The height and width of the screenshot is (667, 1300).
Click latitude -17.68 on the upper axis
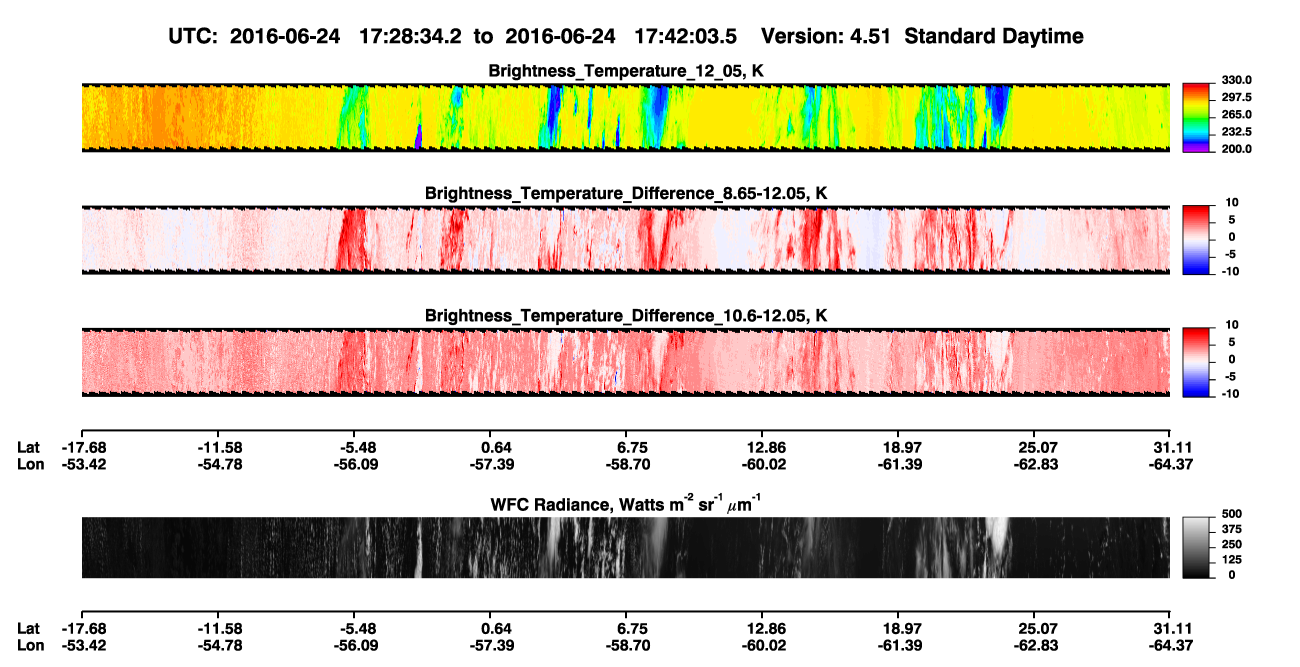coord(82,447)
